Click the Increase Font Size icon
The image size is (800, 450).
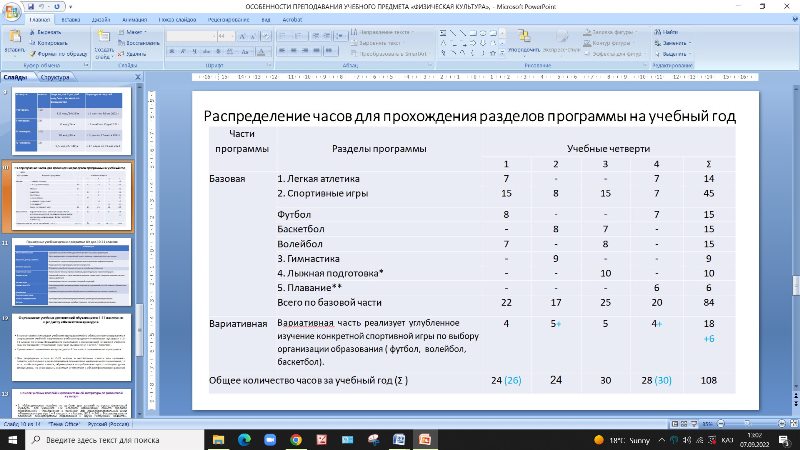pos(242,36)
